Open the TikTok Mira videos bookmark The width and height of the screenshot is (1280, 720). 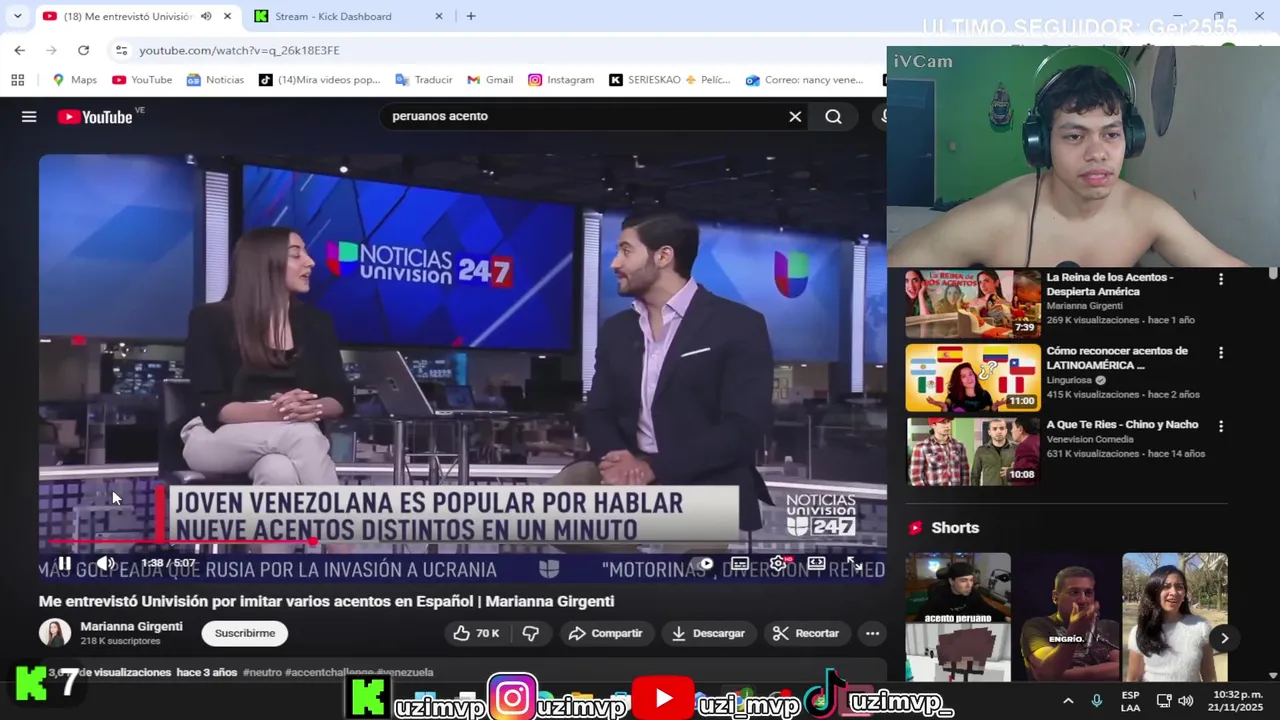pos(320,80)
